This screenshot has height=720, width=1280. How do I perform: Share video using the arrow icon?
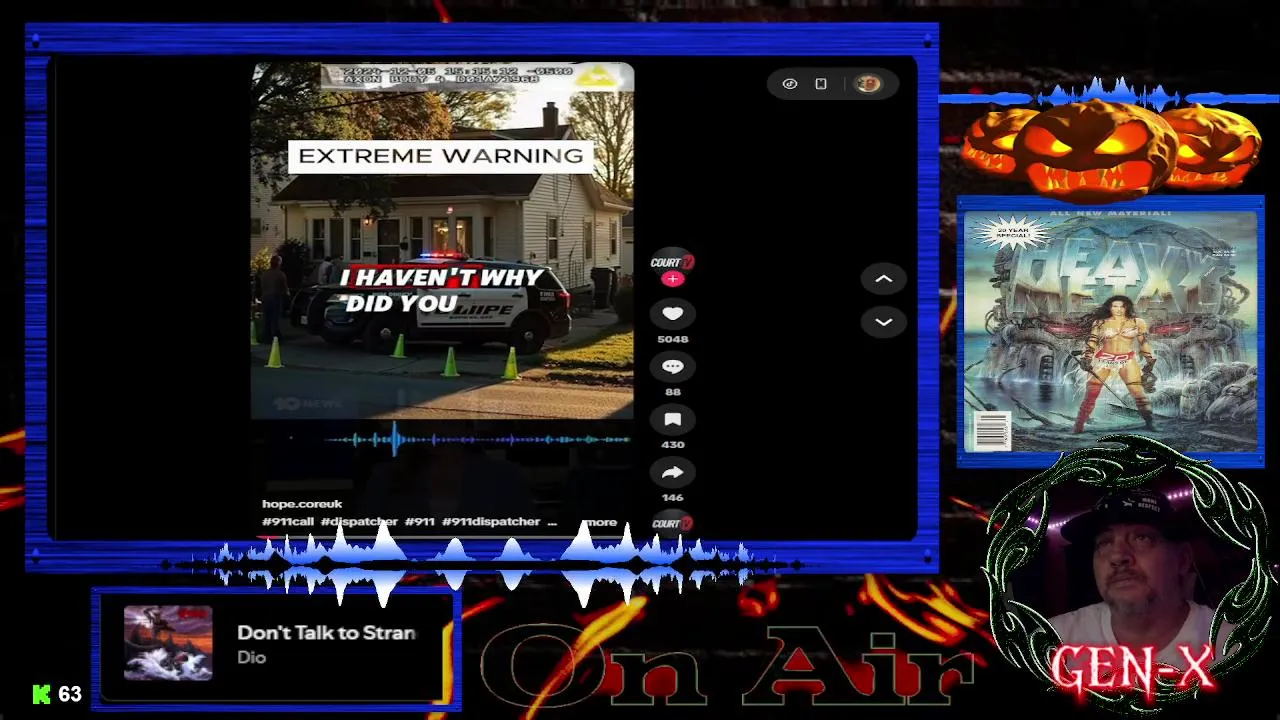[x=672, y=473]
